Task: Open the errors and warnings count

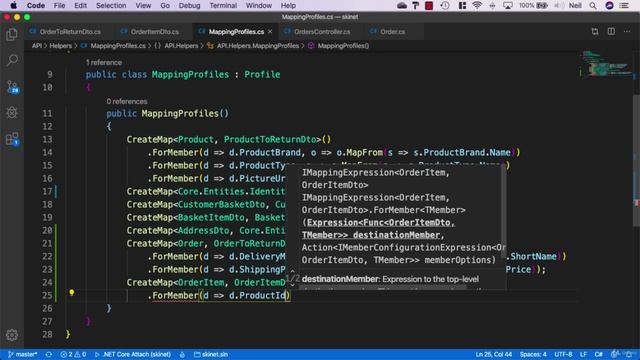Action: coord(73,354)
